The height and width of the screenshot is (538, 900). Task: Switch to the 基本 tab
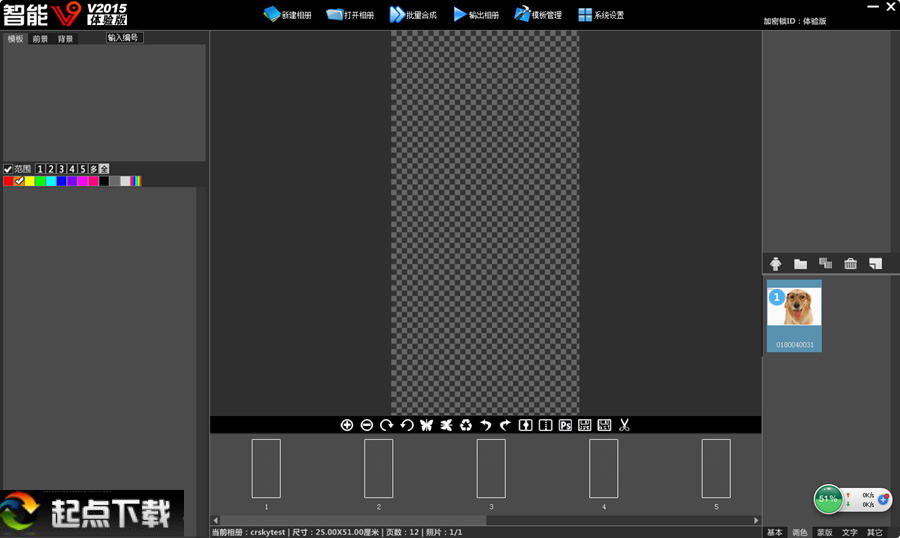coord(775,532)
